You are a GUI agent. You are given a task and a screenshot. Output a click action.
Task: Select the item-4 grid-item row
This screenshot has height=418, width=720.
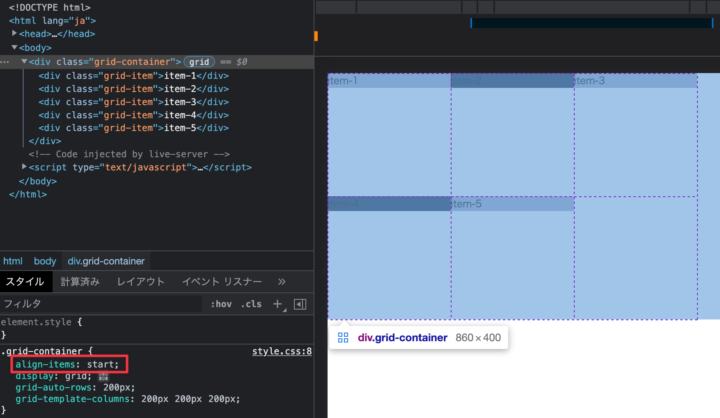pos(134,115)
